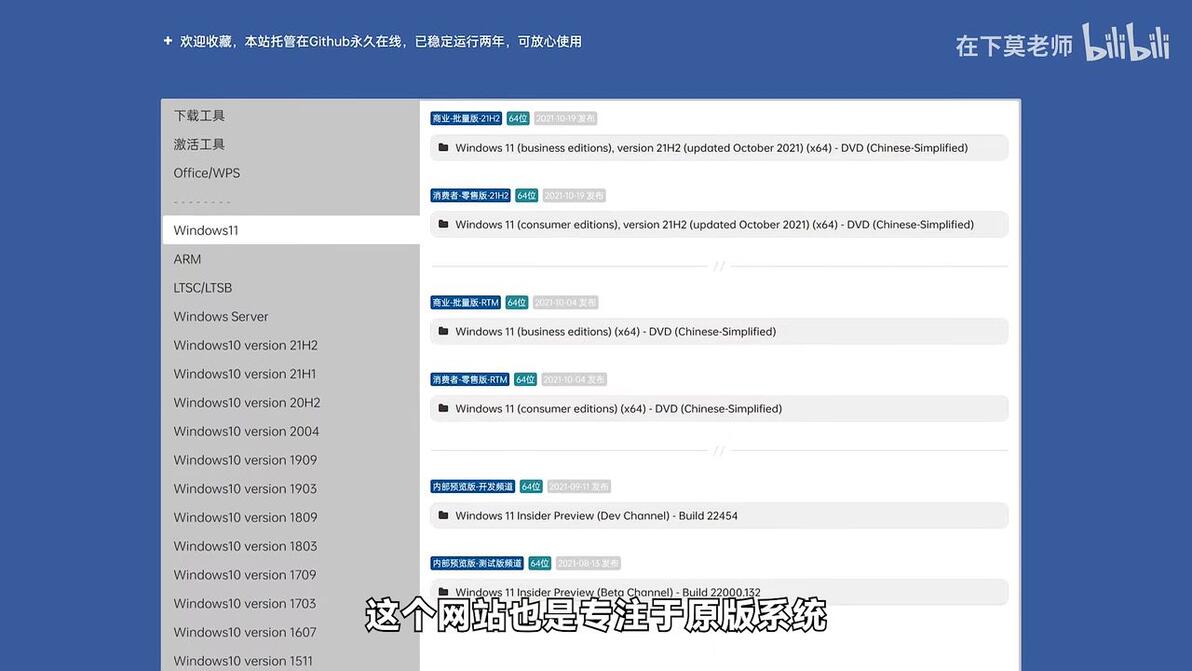Click the 内部预览版-开发频道 tag
This screenshot has height=671, width=1192.
click(473, 486)
